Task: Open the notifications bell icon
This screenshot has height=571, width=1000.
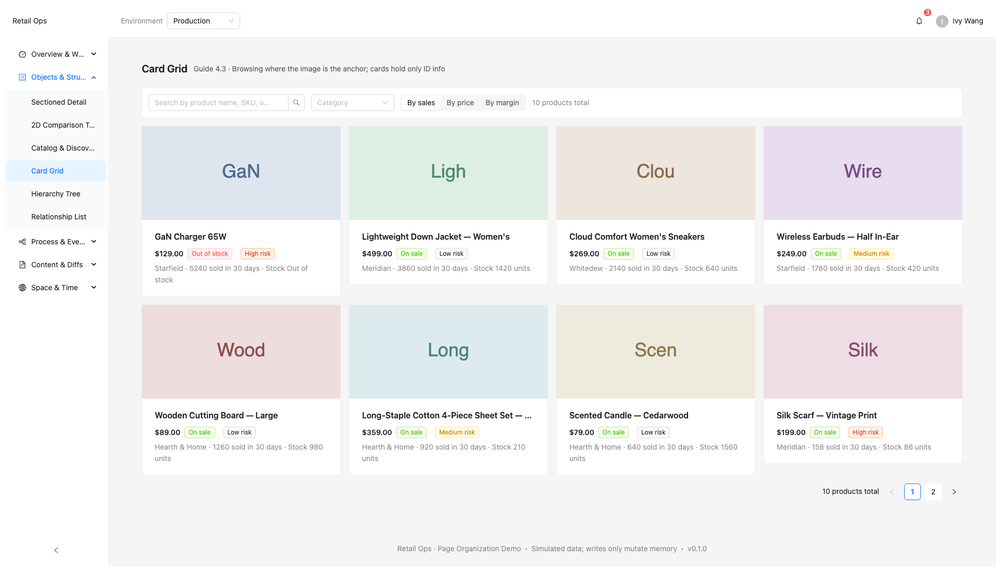Action: click(919, 21)
